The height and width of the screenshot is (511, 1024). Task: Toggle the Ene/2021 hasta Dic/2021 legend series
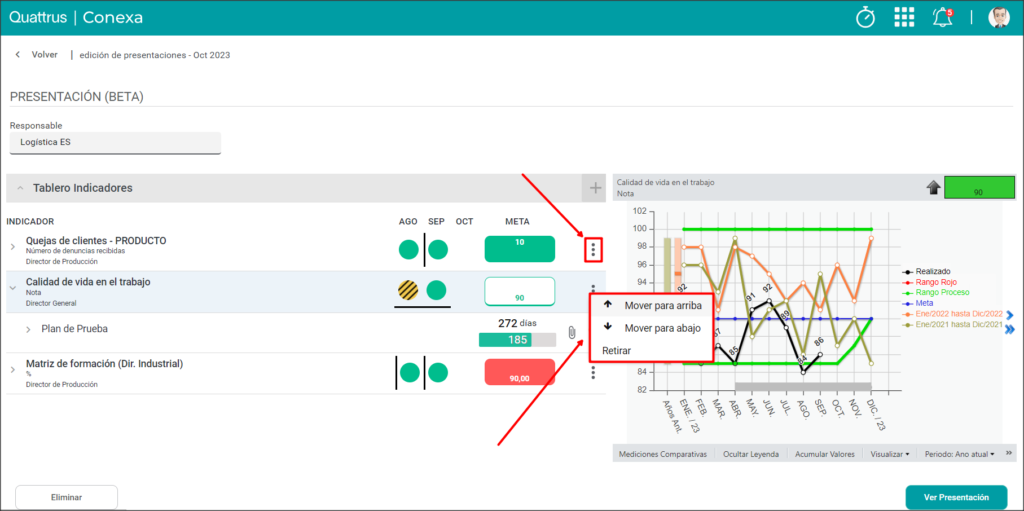point(953,325)
